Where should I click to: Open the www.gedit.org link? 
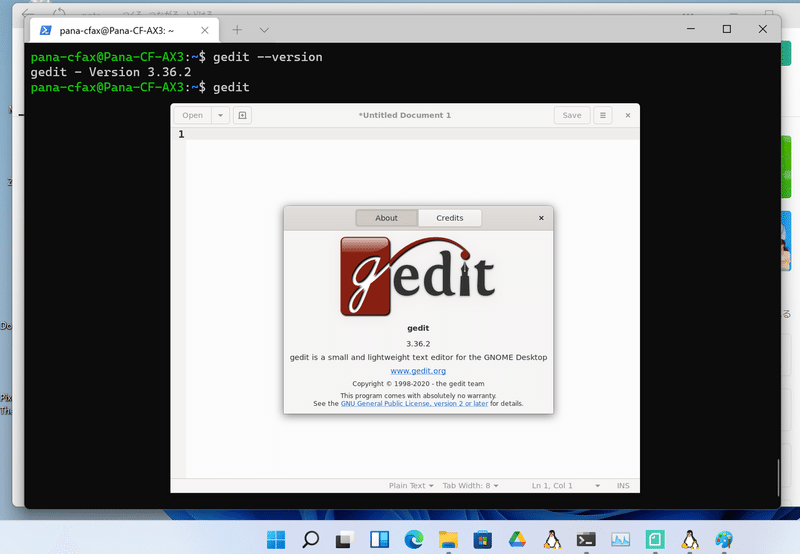(x=418, y=371)
